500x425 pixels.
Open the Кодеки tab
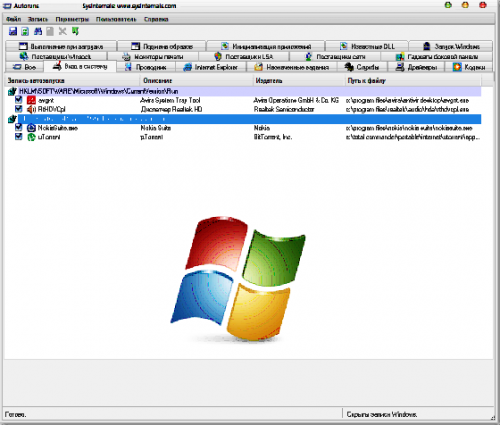469,67
